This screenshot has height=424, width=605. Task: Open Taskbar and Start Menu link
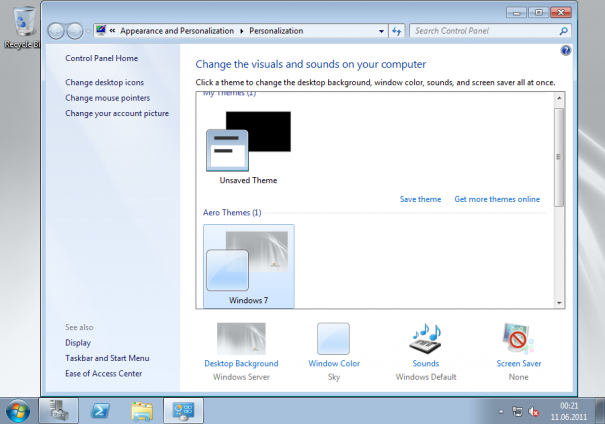107,358
